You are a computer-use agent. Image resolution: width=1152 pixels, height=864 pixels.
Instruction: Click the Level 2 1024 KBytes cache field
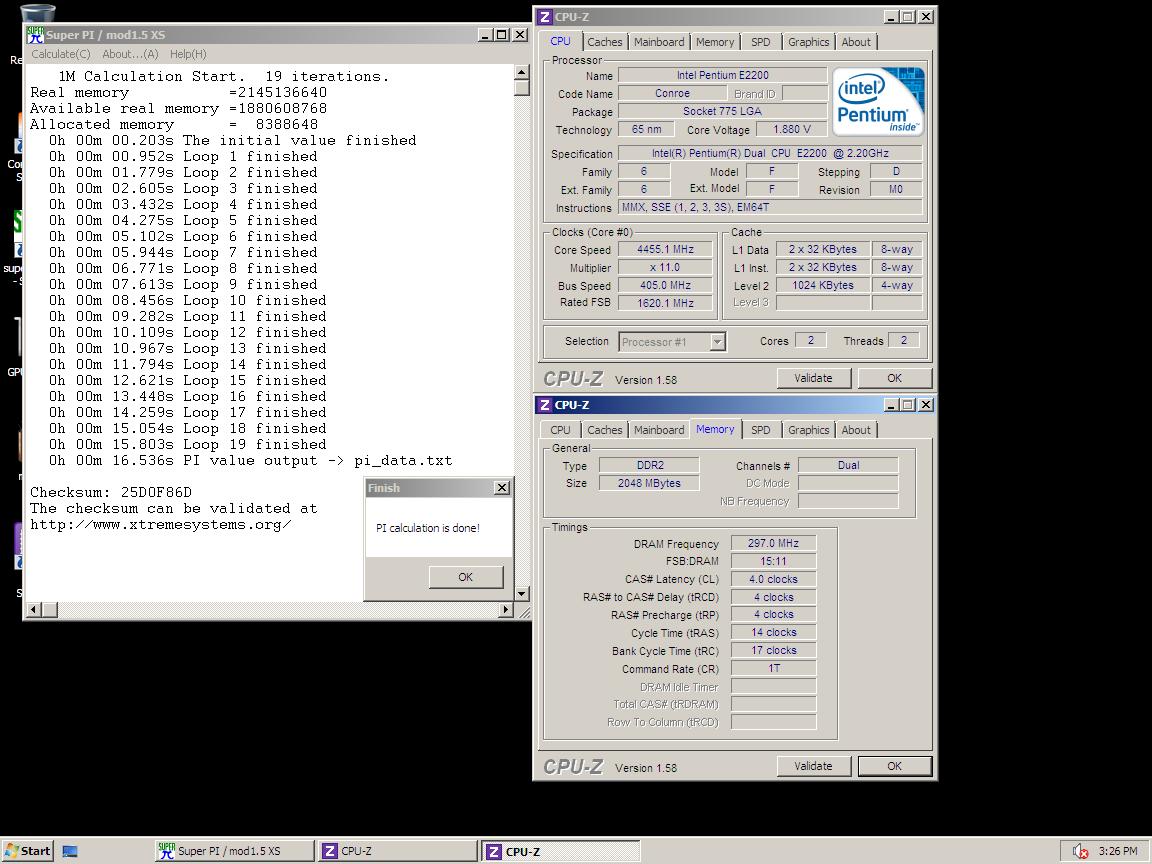click(x=823, y=285)
